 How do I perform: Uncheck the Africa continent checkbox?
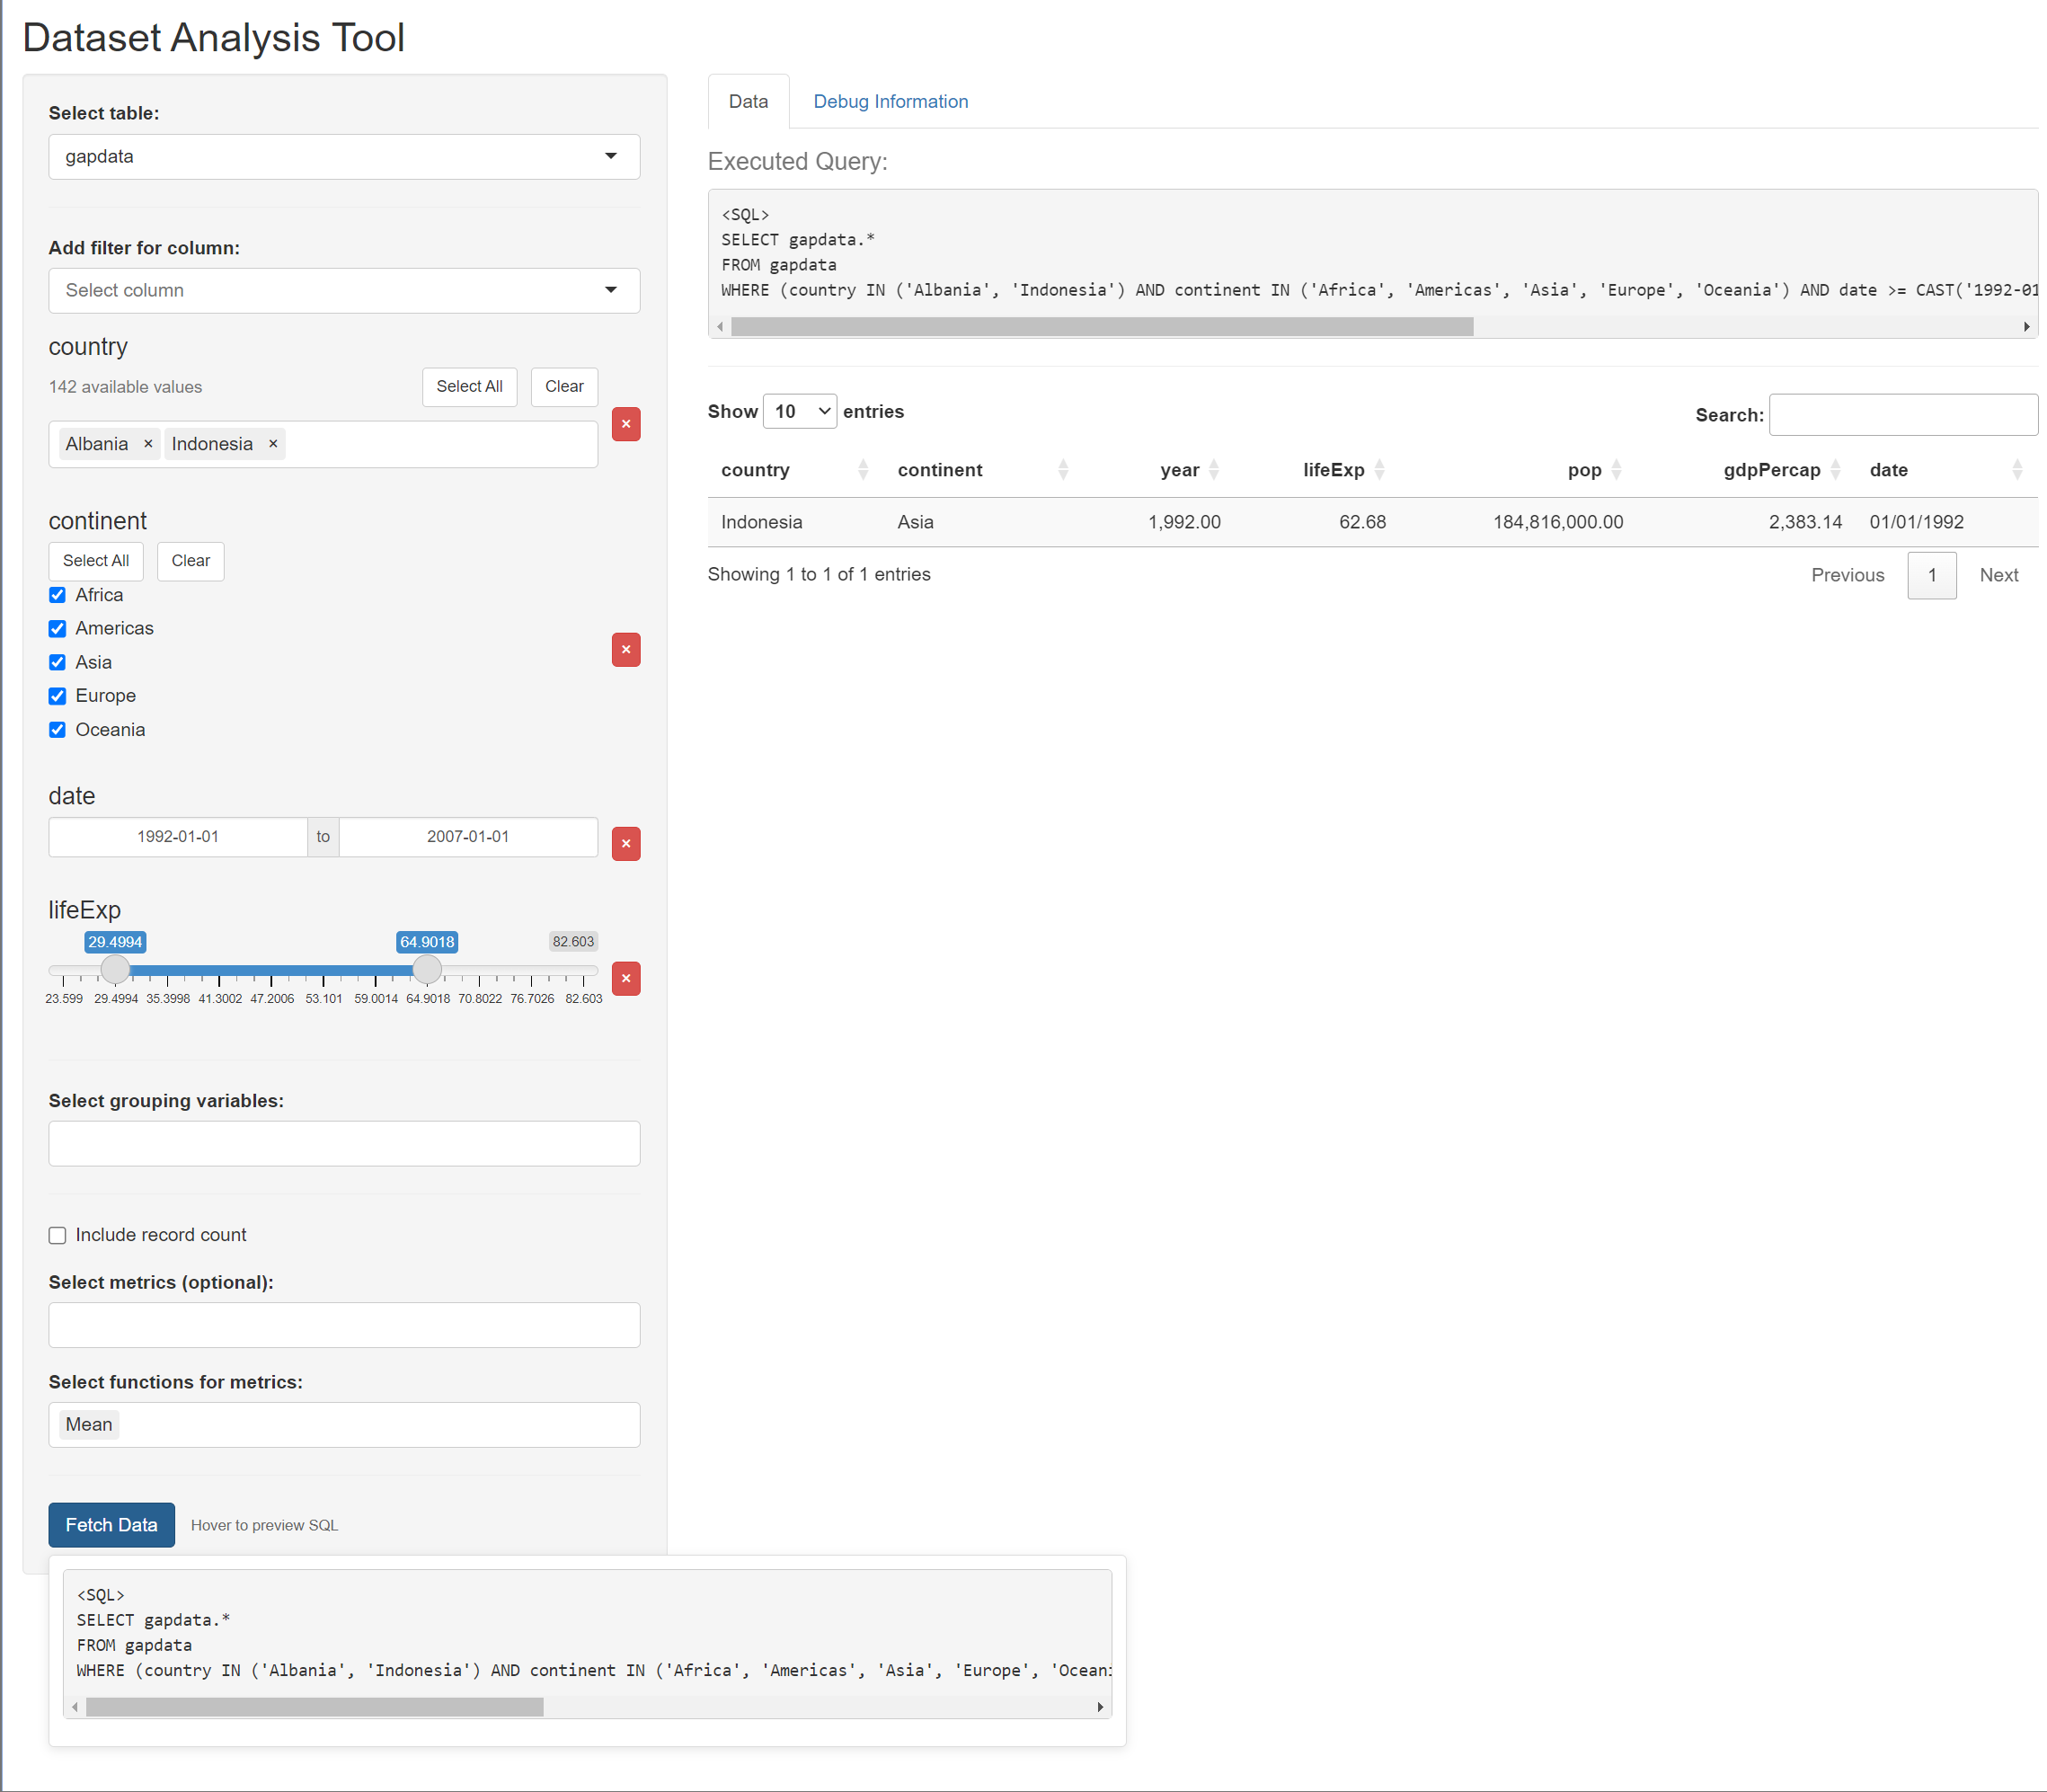58,595
